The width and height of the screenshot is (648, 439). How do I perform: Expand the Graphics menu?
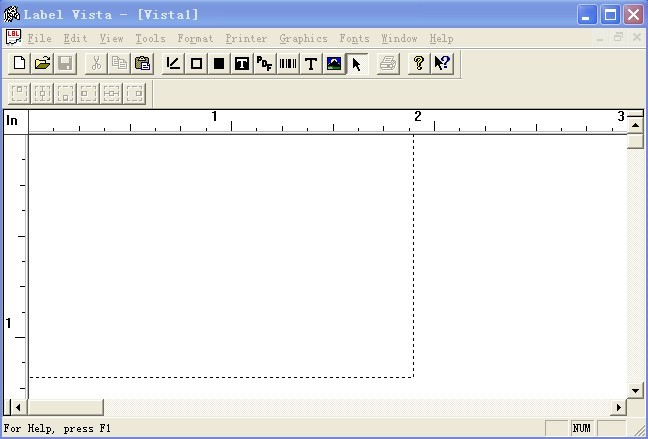click(x=303, y=39)
